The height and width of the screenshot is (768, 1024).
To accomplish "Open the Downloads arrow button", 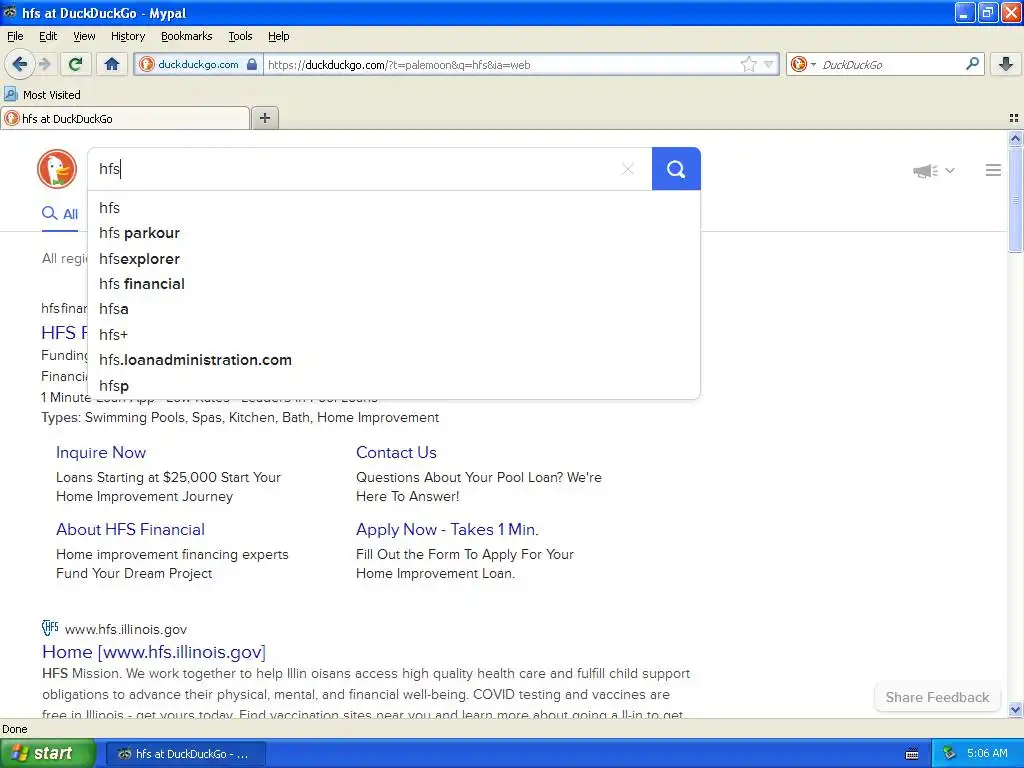I will pyautogui.click(x=1006, y=64).
